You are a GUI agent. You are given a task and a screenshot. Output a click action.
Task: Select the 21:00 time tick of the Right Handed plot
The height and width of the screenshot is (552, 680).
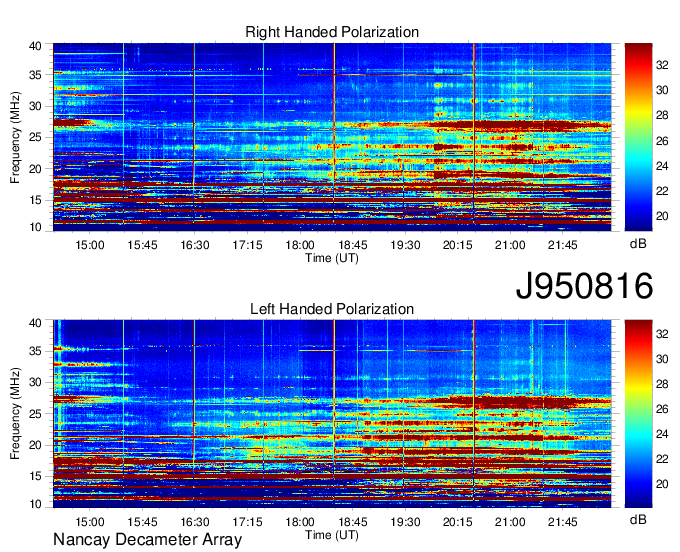click(510, 245)
